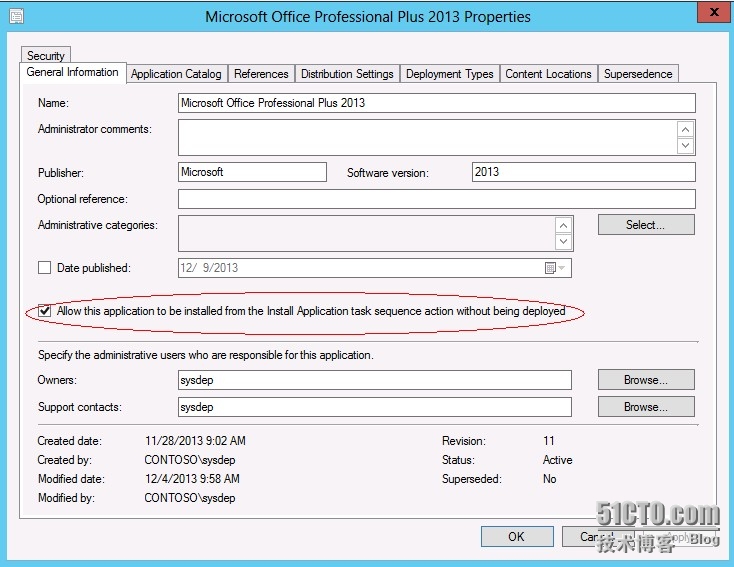
Task: Switch to the Deployment Types tab
Action: pyautogui.click(x=449, y=74)
